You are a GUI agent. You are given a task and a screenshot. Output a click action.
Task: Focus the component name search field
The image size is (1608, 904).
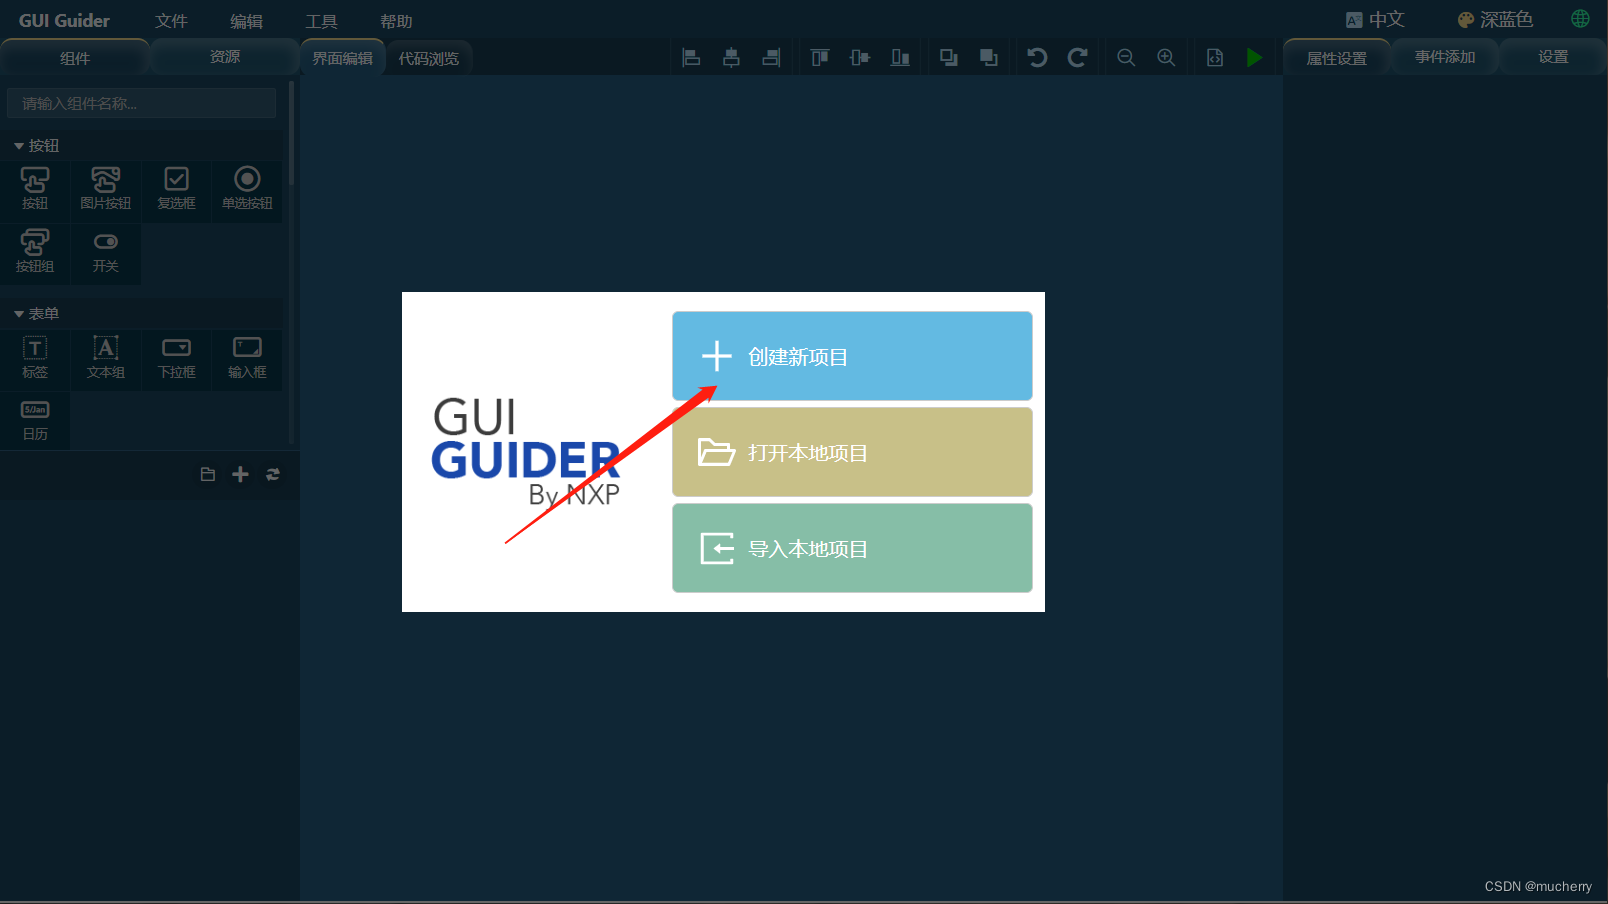141,103
